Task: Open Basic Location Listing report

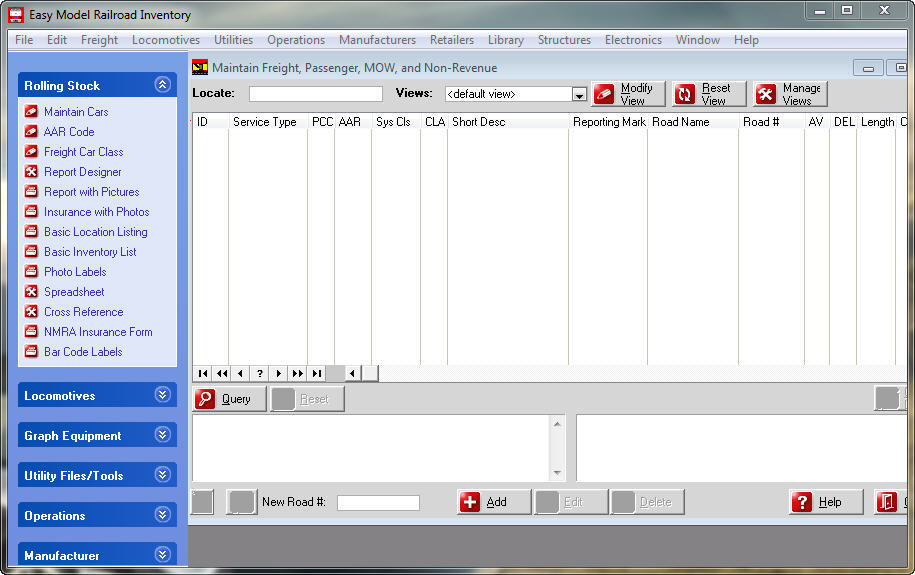Action: (x=96, y=232)
